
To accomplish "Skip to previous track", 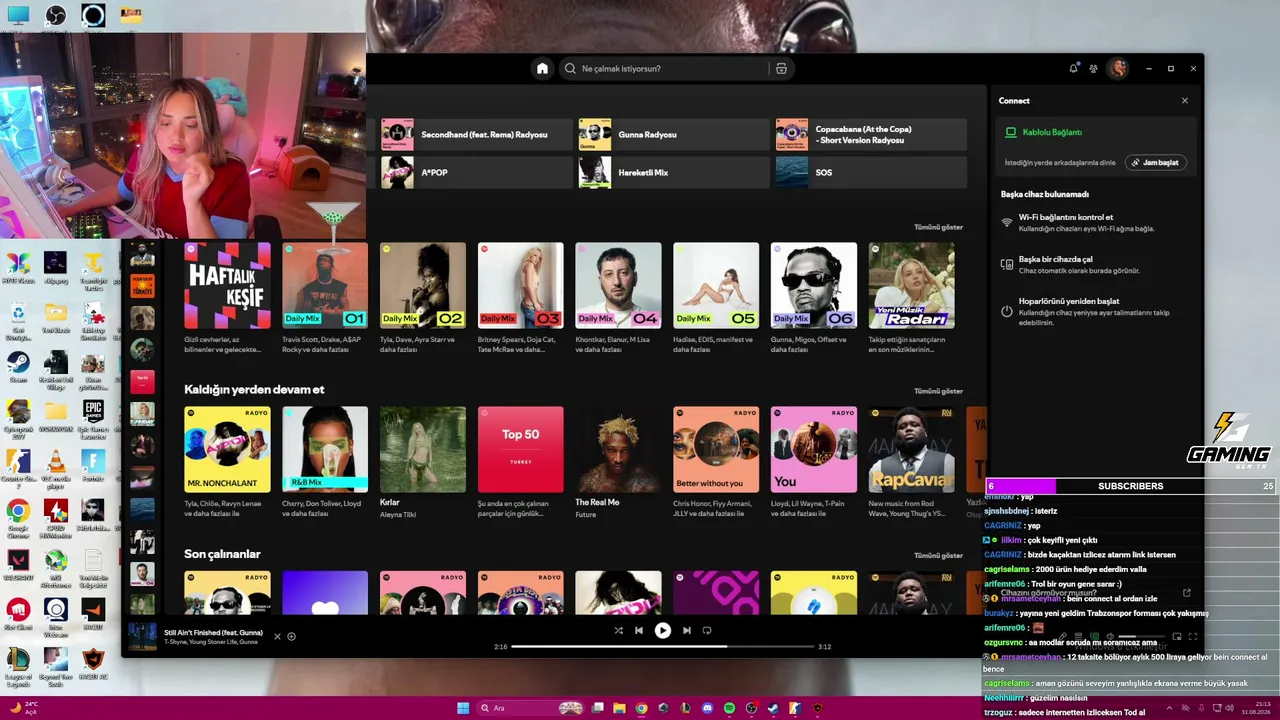I will (639, 630).
